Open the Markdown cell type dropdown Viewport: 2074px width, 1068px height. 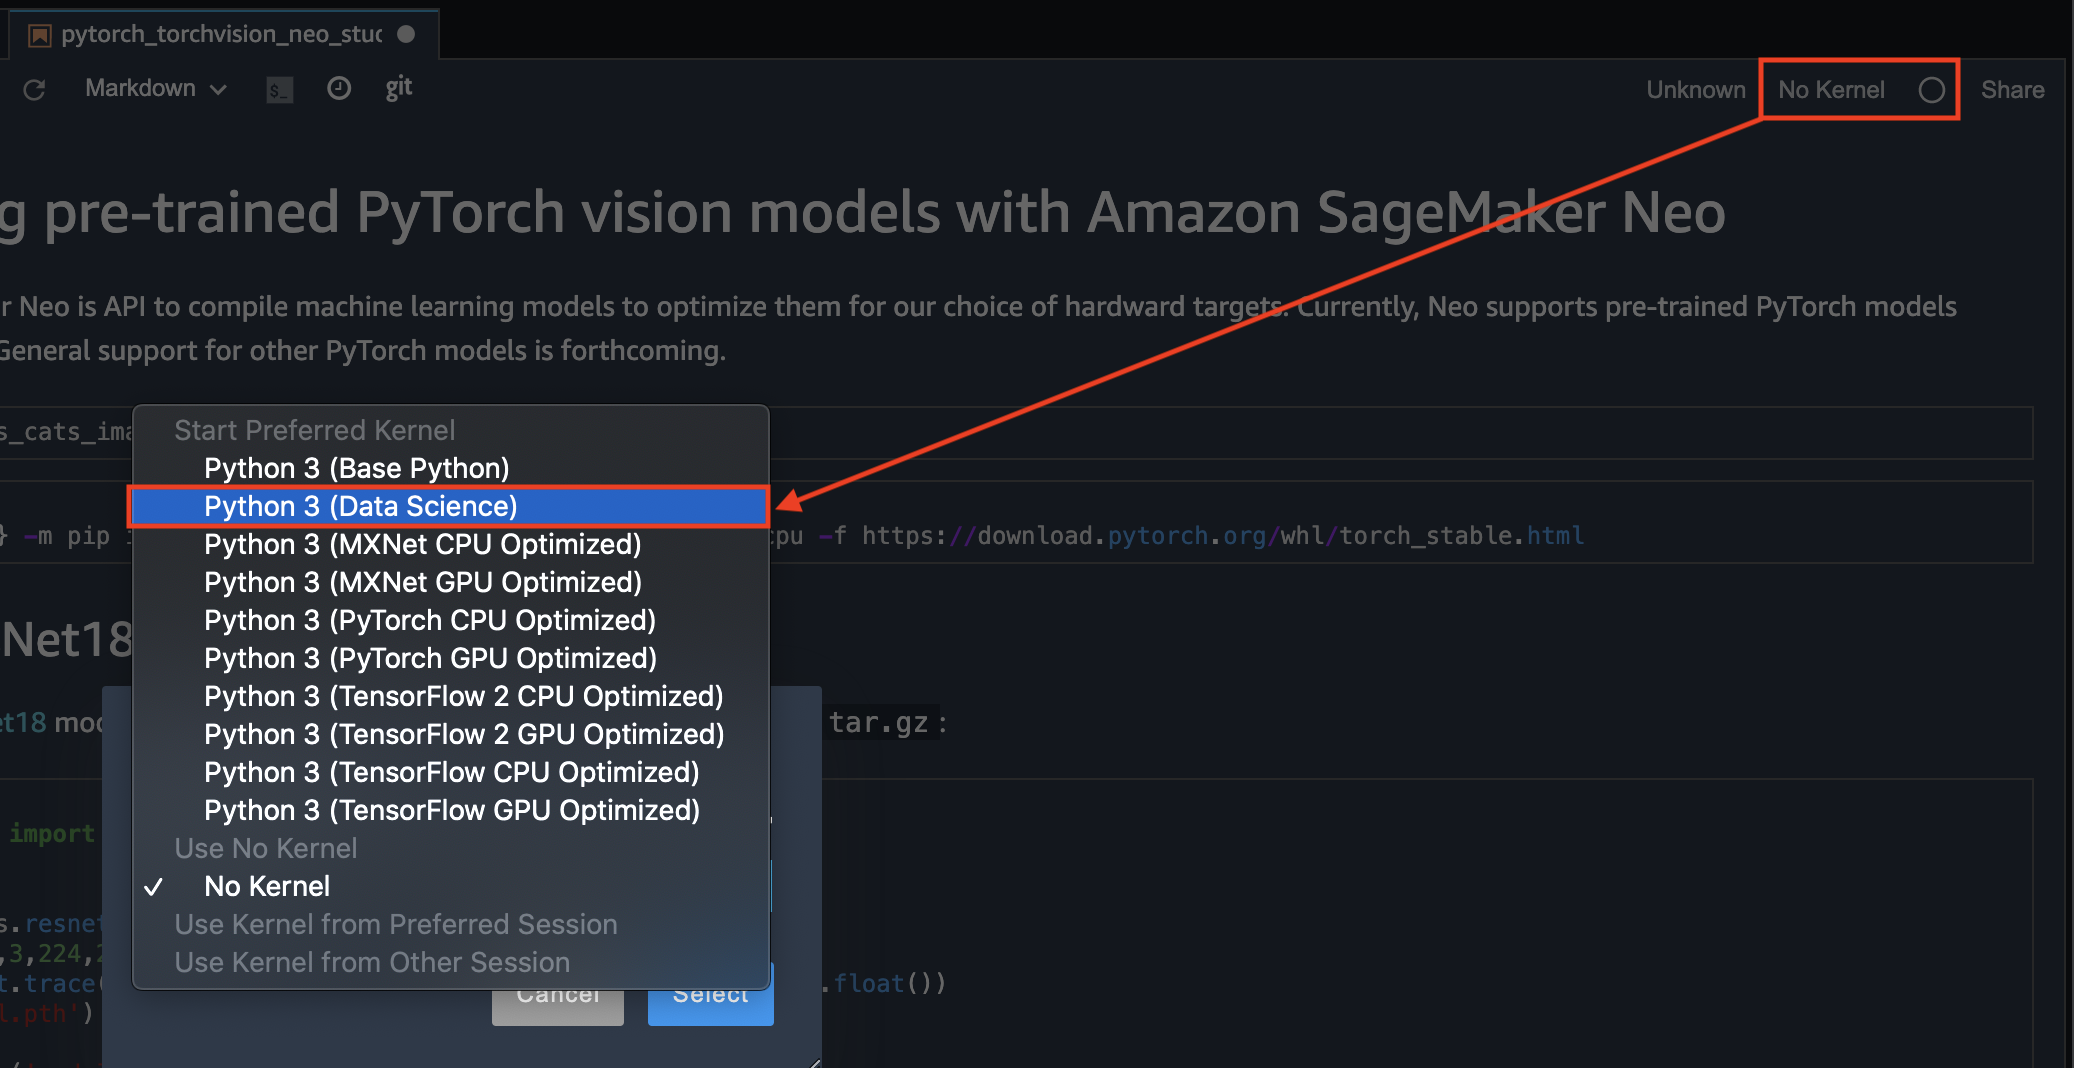pos(155,89)
